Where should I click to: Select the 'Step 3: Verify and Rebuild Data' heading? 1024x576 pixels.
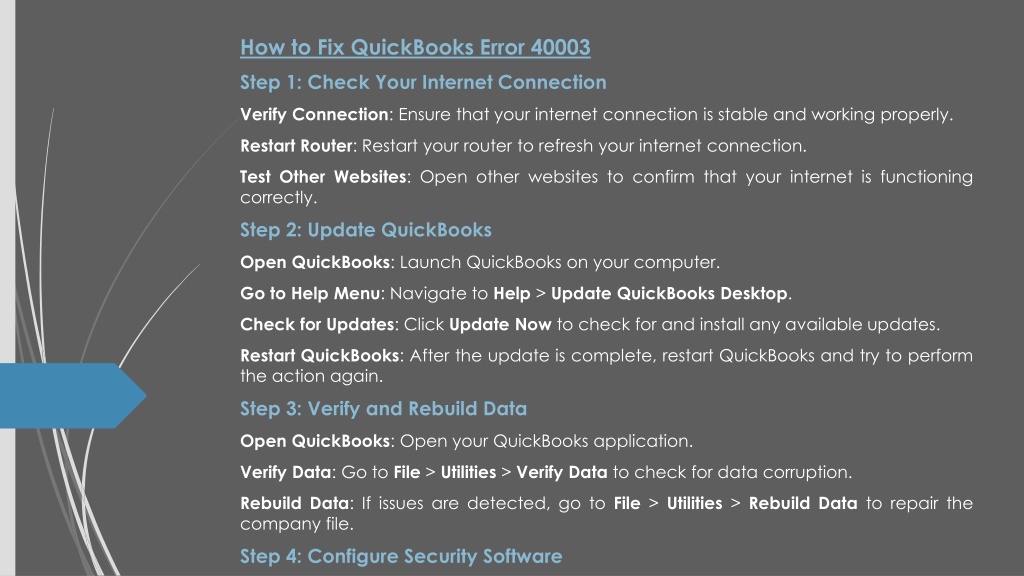pyautogui.click(x=383, y=409)
